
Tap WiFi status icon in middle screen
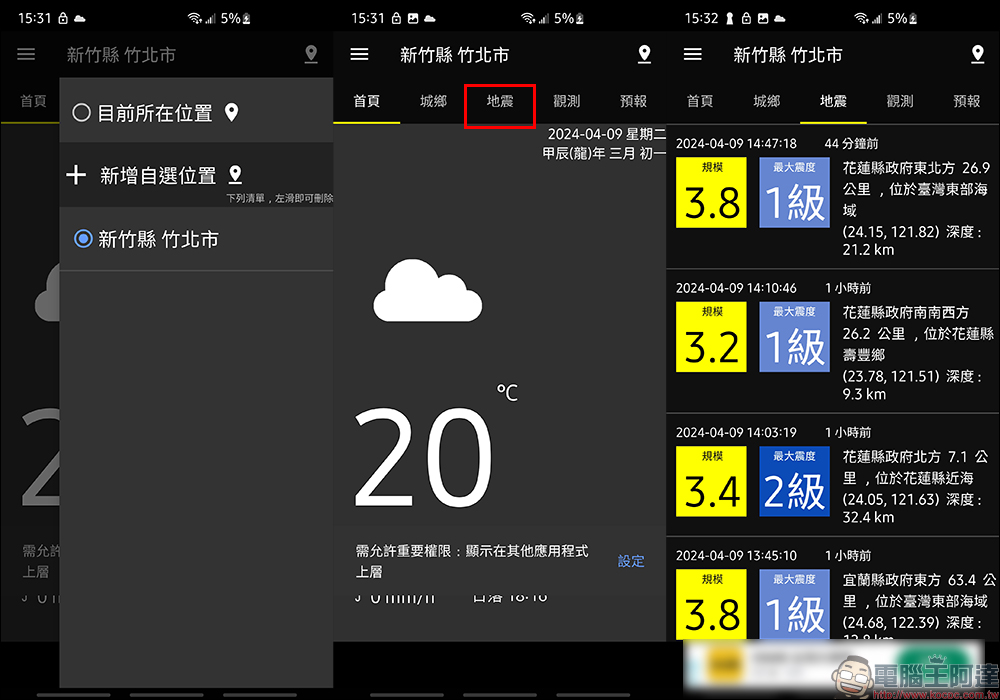pyautogui.click(x=528, y=18)
